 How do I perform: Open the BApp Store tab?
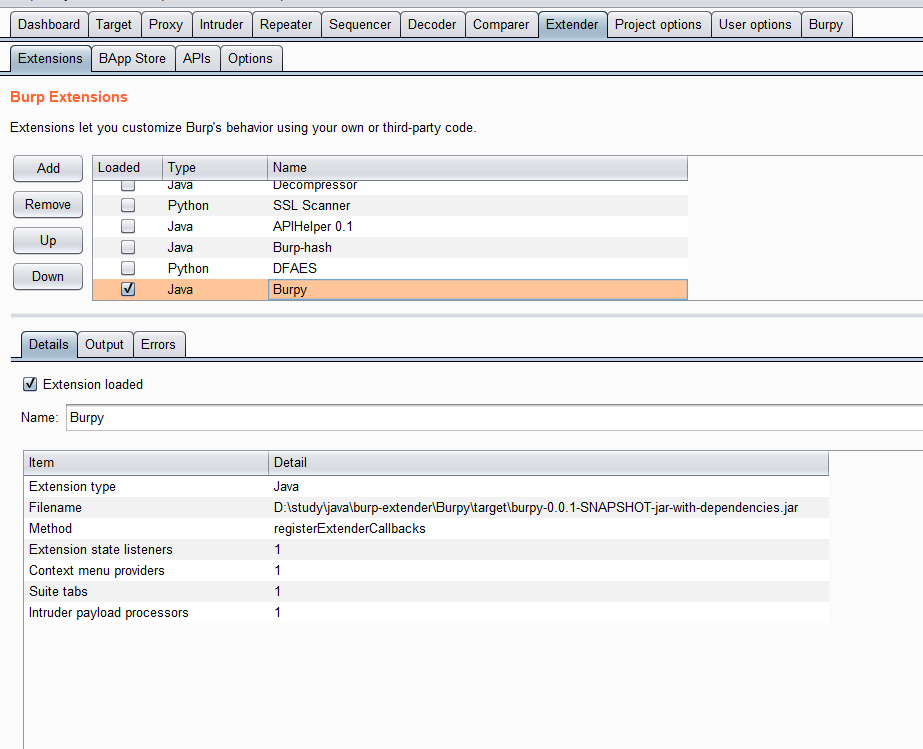(x=132, y=59)
